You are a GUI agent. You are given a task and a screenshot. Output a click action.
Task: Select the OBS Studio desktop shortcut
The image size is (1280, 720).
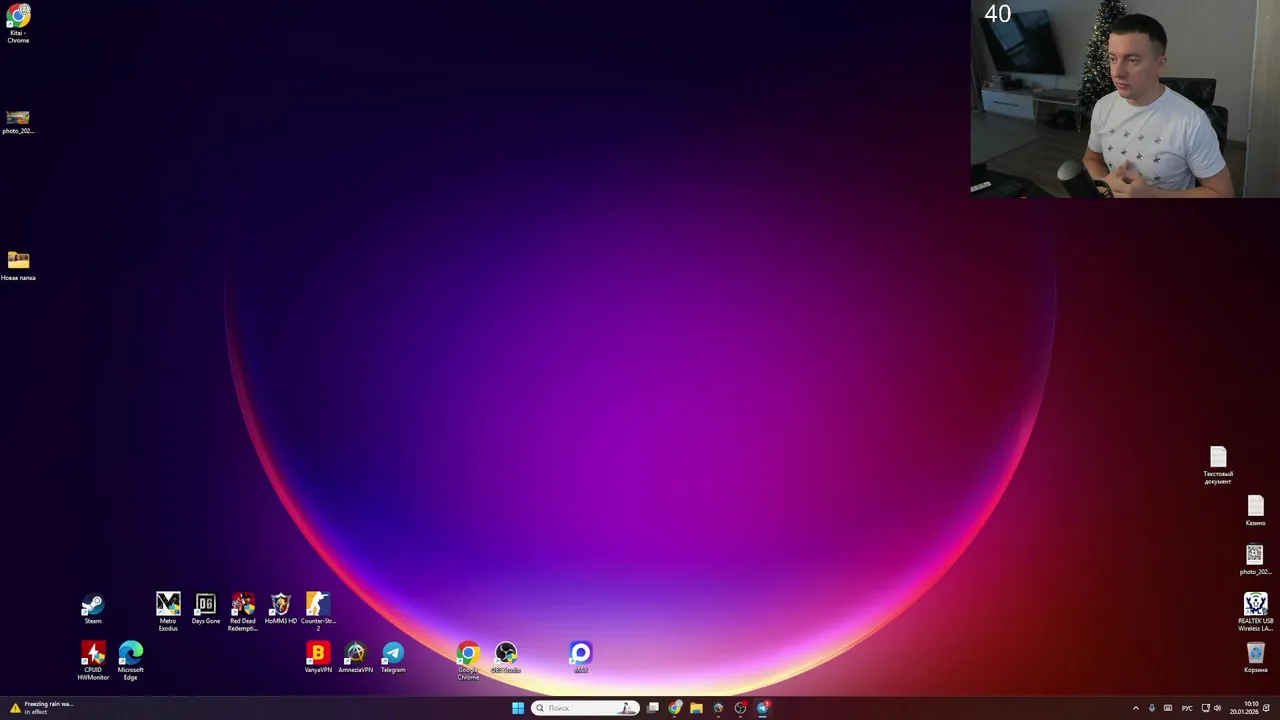[x=506, y=658]
